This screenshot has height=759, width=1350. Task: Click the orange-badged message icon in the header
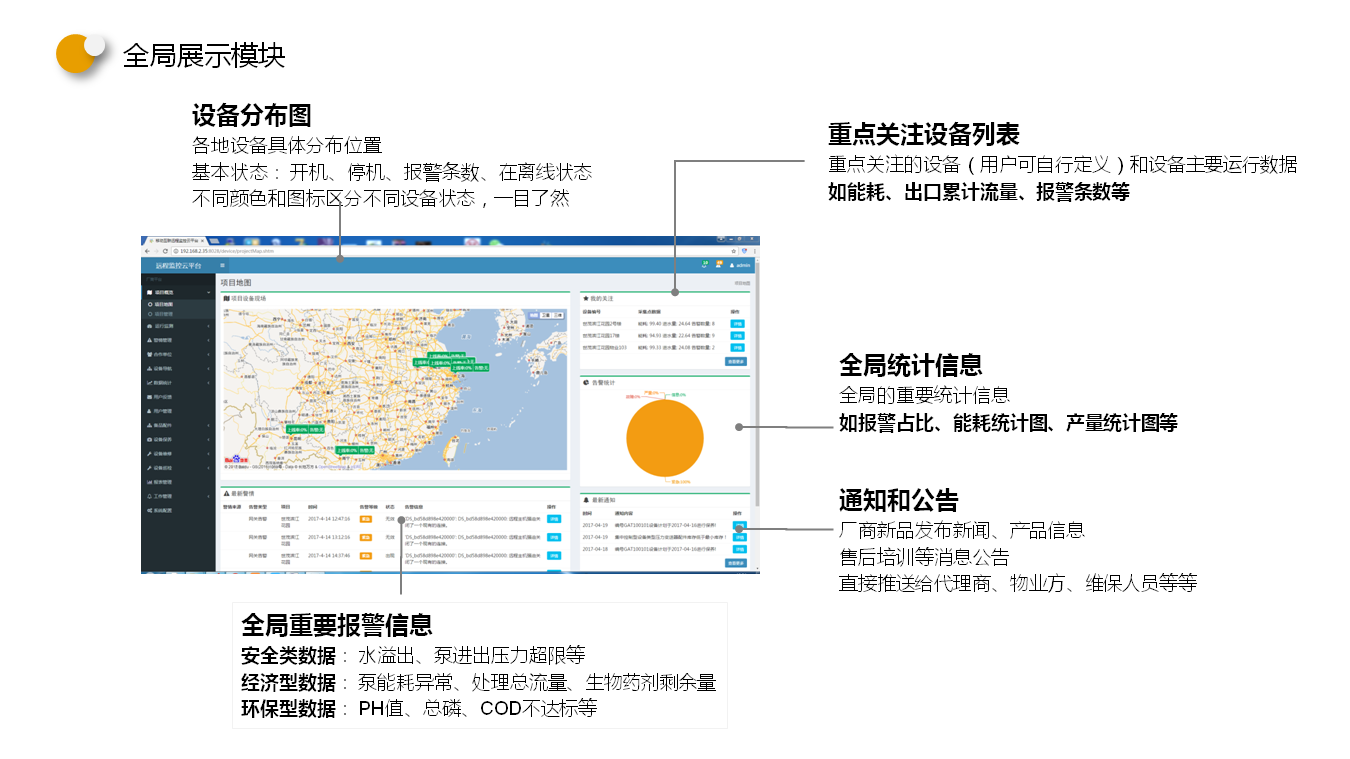pos(719,265)
